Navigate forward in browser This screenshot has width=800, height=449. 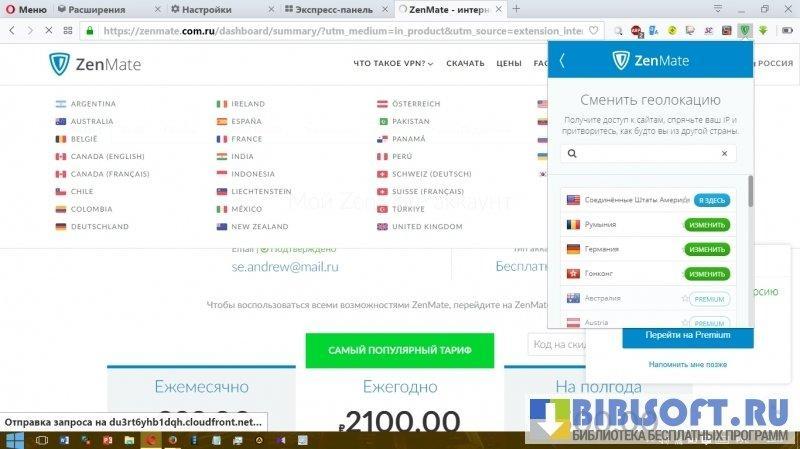30,31
